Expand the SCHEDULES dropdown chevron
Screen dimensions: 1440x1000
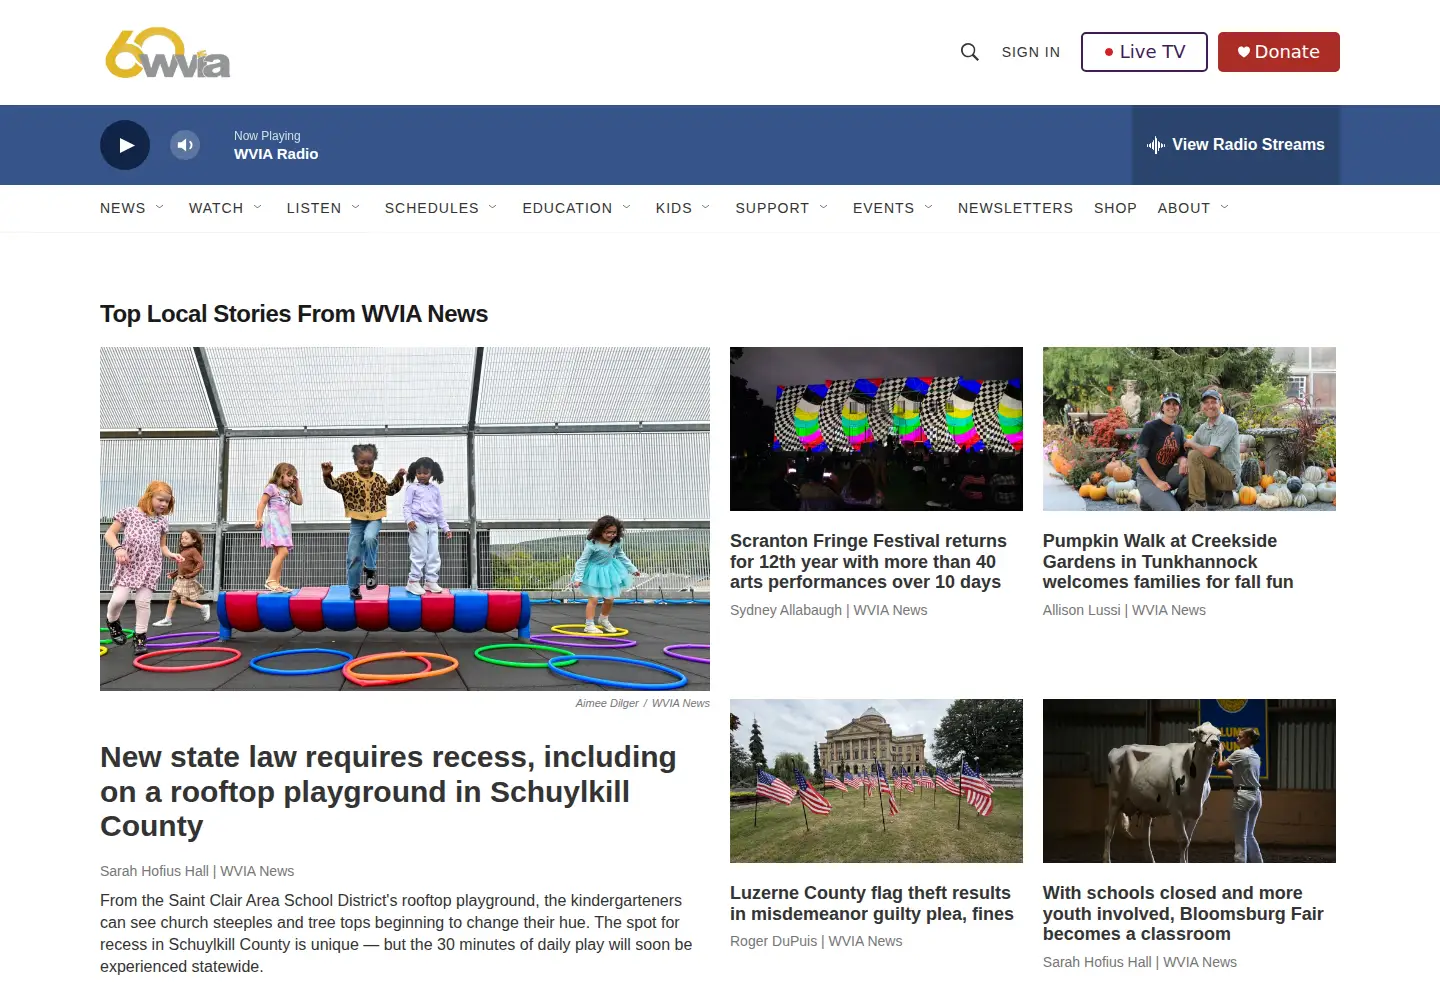tap(493, 207)
